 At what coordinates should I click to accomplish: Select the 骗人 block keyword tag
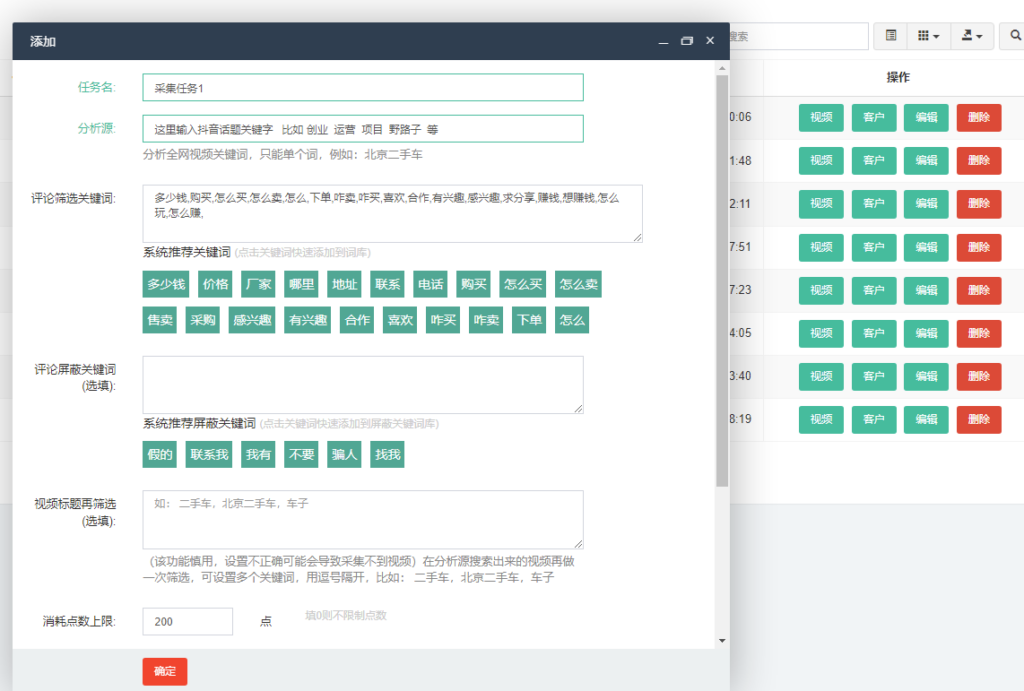pyautogui.click(x=345, y=455)
